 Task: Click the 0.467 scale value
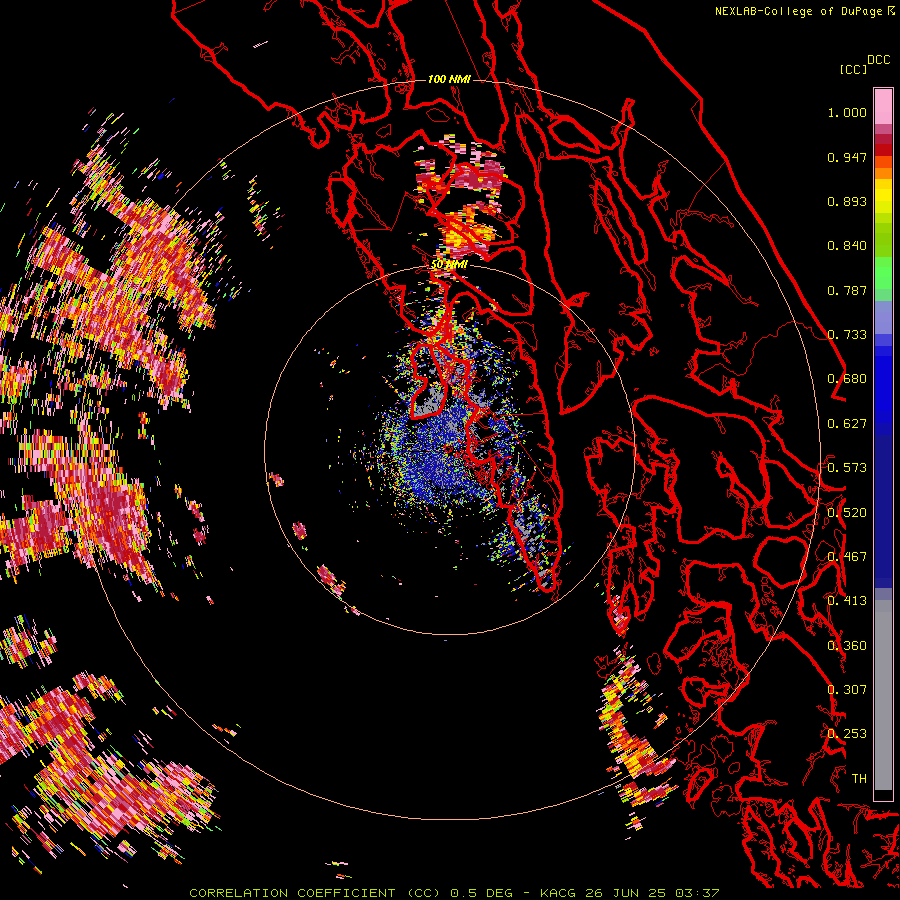tap(847, 557)
